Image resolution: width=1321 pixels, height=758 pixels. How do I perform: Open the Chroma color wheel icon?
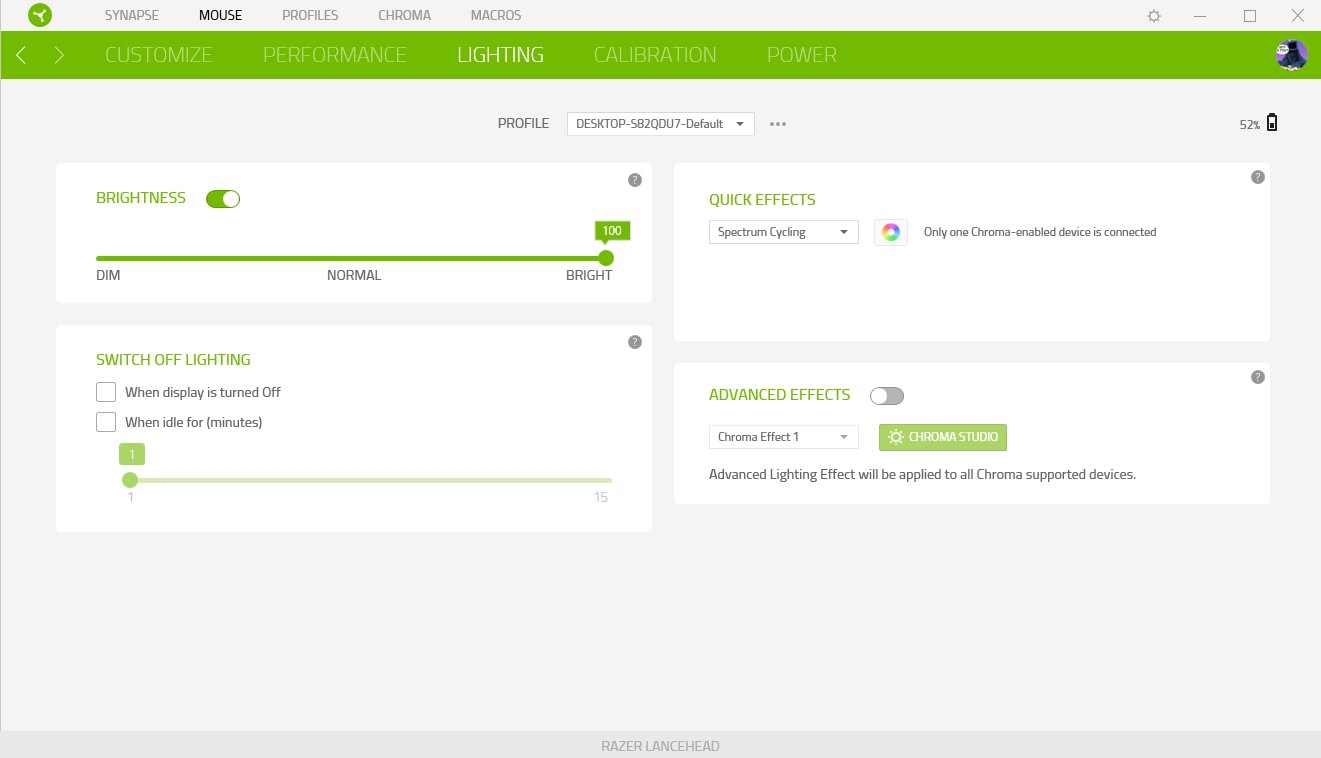pyautogui.click(x=890, y=232)
